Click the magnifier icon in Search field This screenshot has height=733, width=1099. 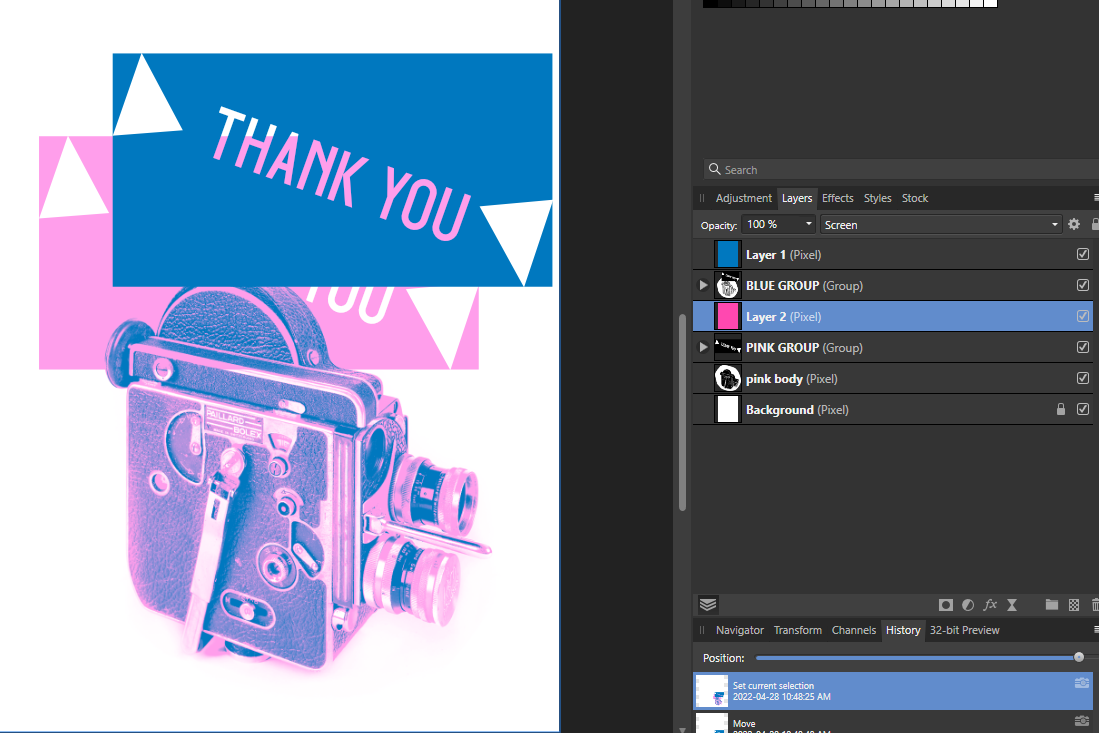pos(714,169)
